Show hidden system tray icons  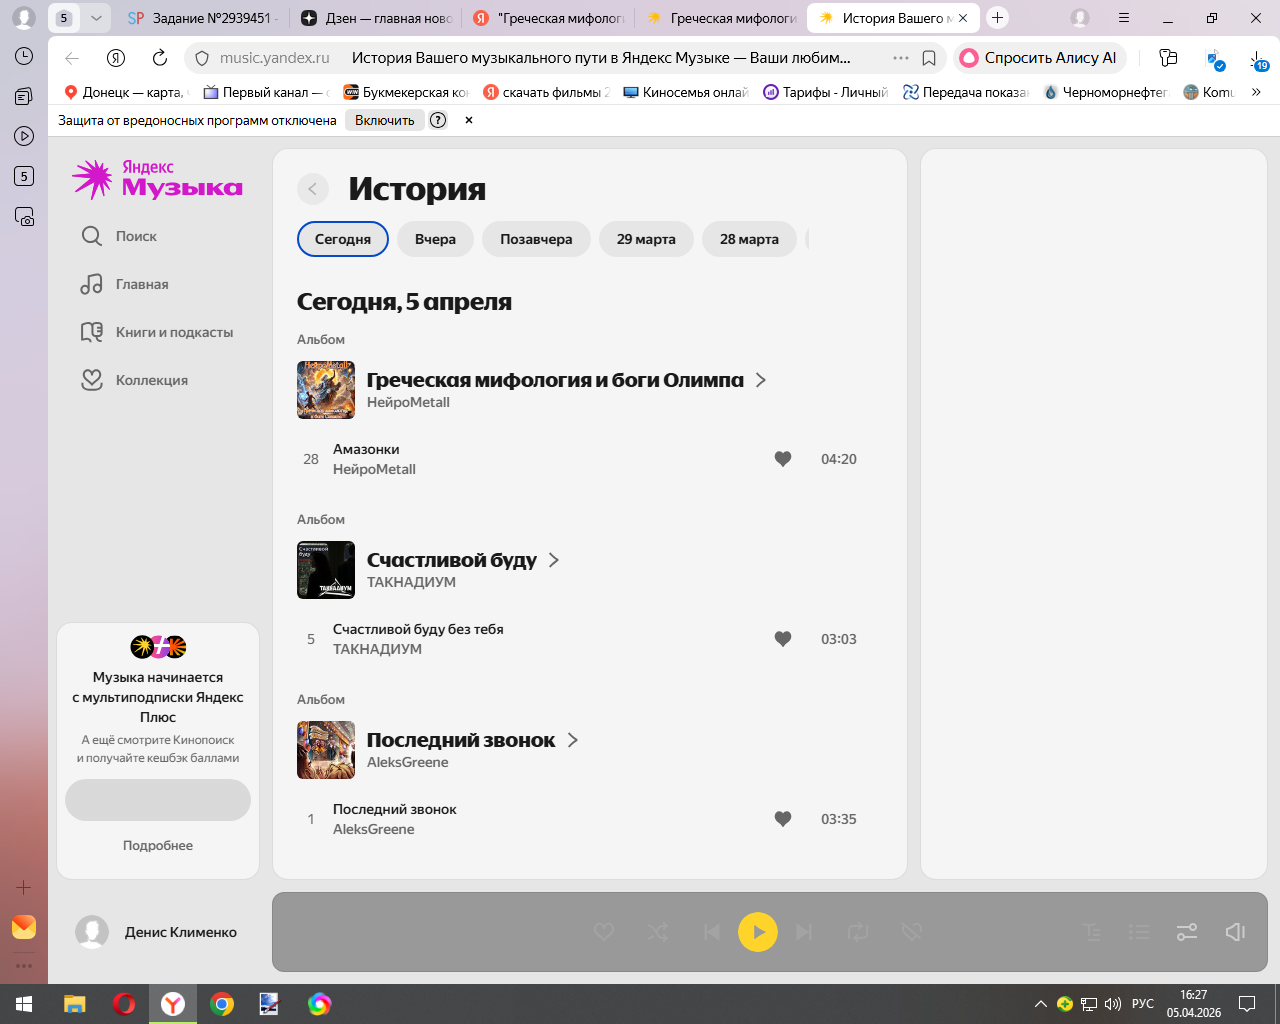(x=1040, y=1004)
